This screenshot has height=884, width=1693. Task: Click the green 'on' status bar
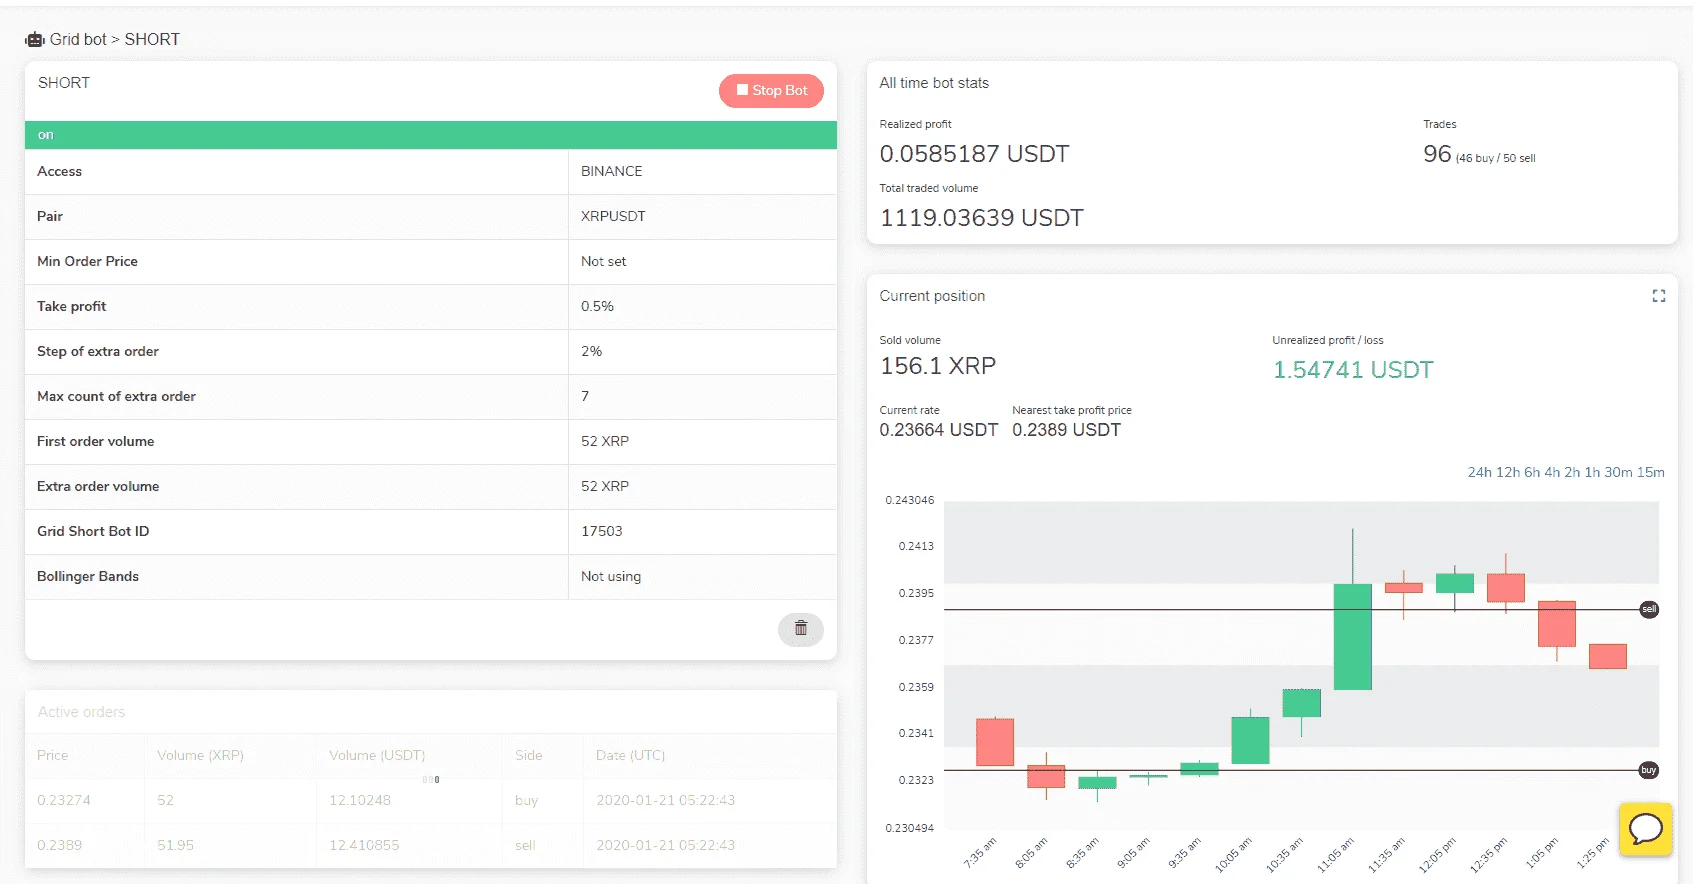point(431,135)
